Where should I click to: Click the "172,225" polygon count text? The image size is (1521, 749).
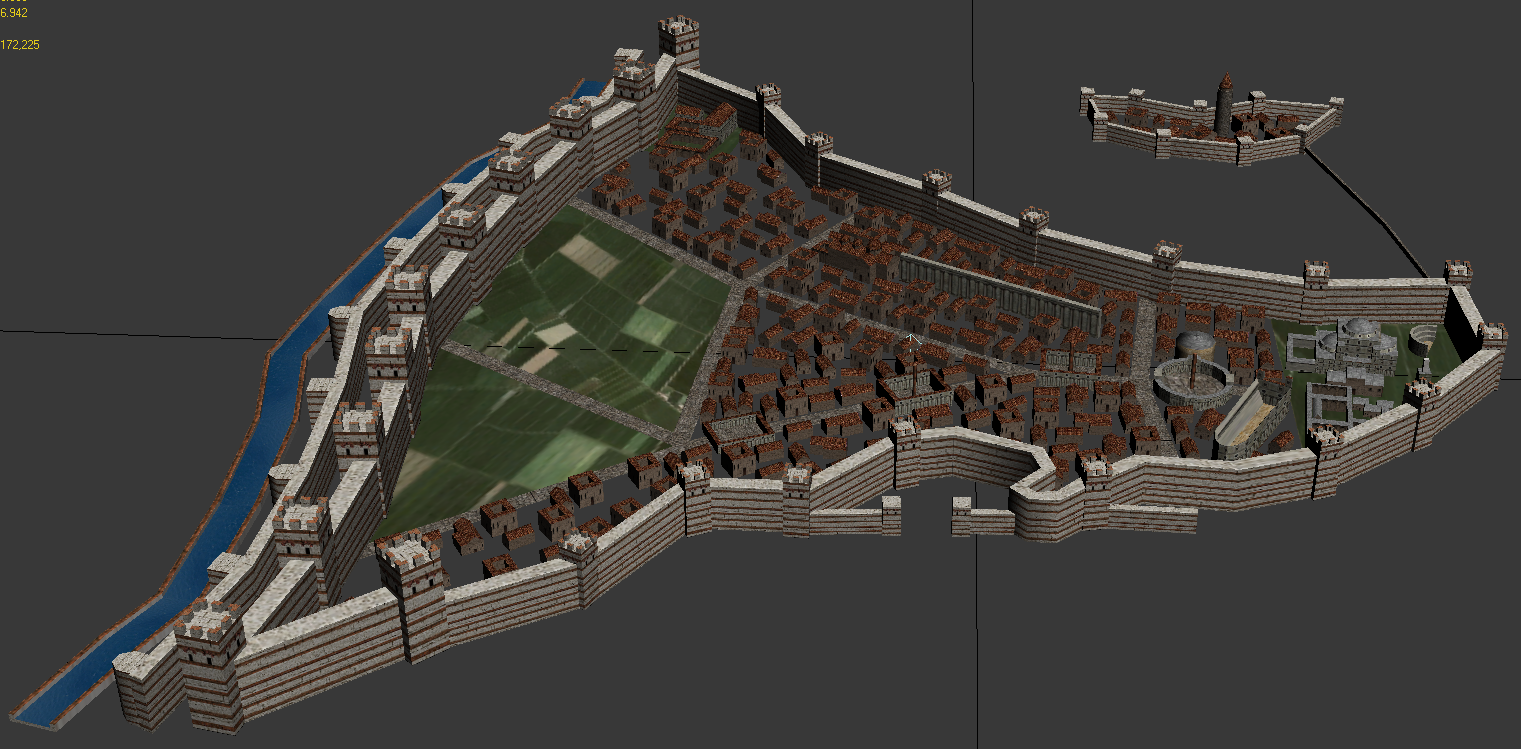point(20,45)
